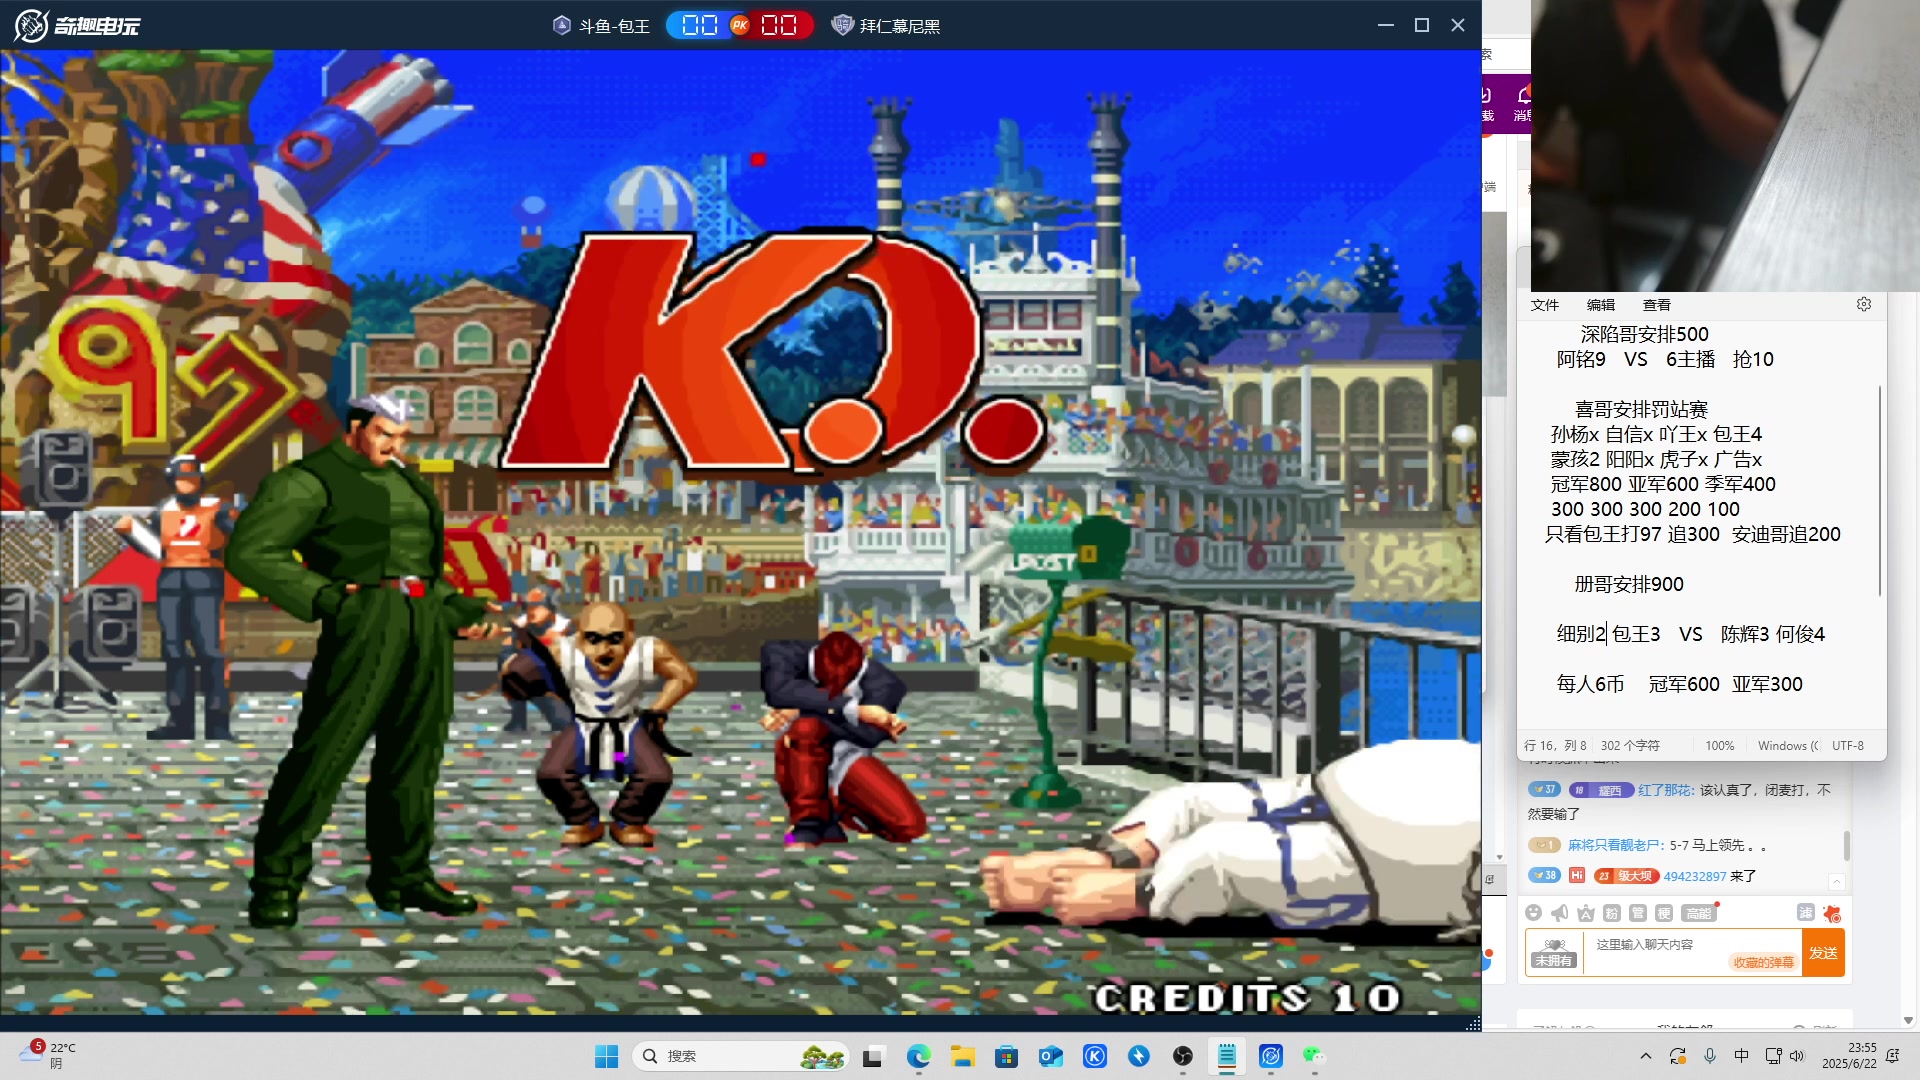
Task: Toggle the 滤 chat filter icon
Action: pos(1805,912)
